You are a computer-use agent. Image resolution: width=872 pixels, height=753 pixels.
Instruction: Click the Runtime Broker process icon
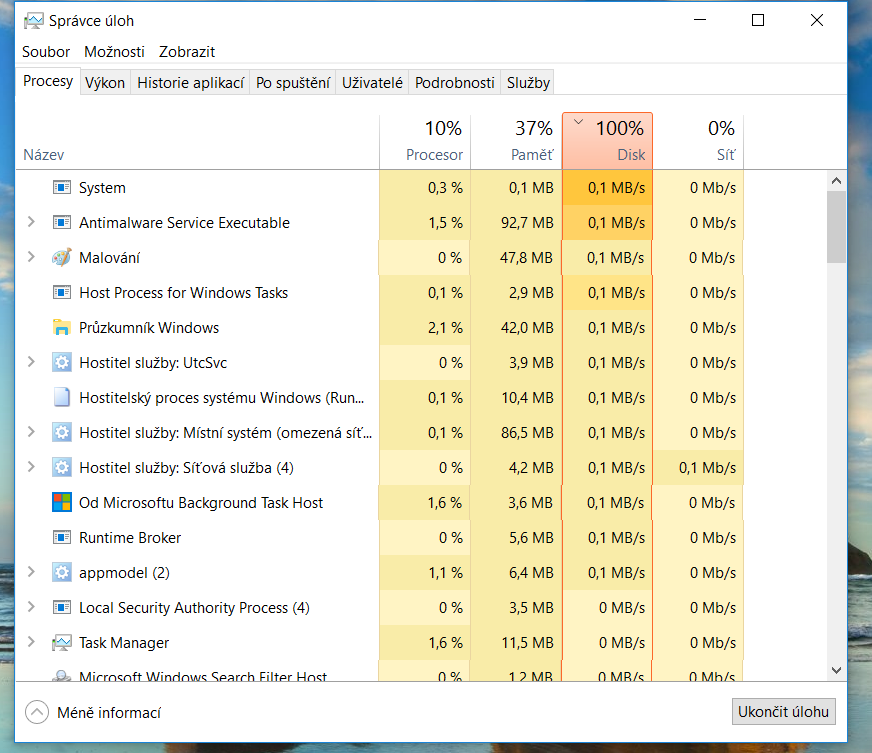coord(62,537)
